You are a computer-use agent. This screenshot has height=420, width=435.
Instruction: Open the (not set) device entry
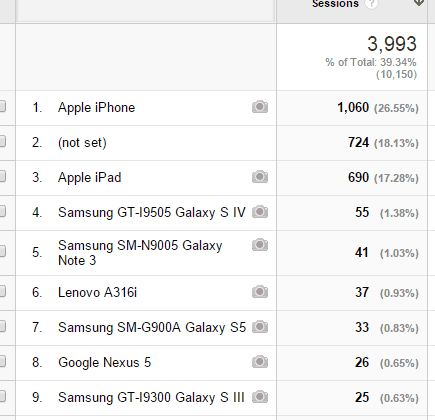(x=82, y=143)
